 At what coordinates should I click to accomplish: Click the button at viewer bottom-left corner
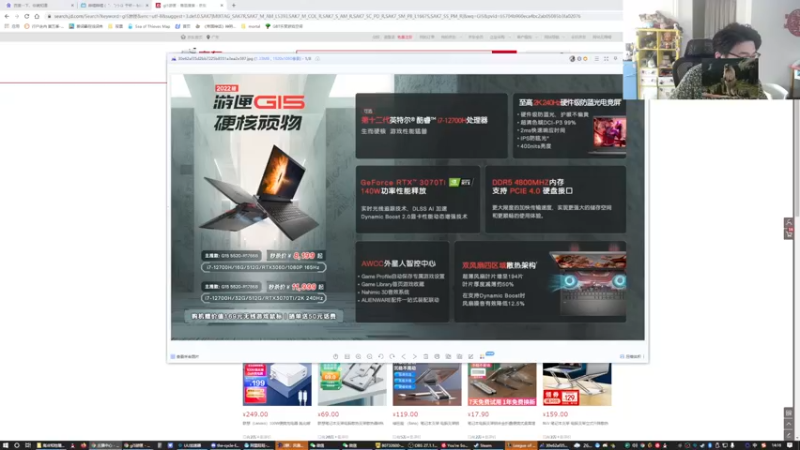point(185,357)
